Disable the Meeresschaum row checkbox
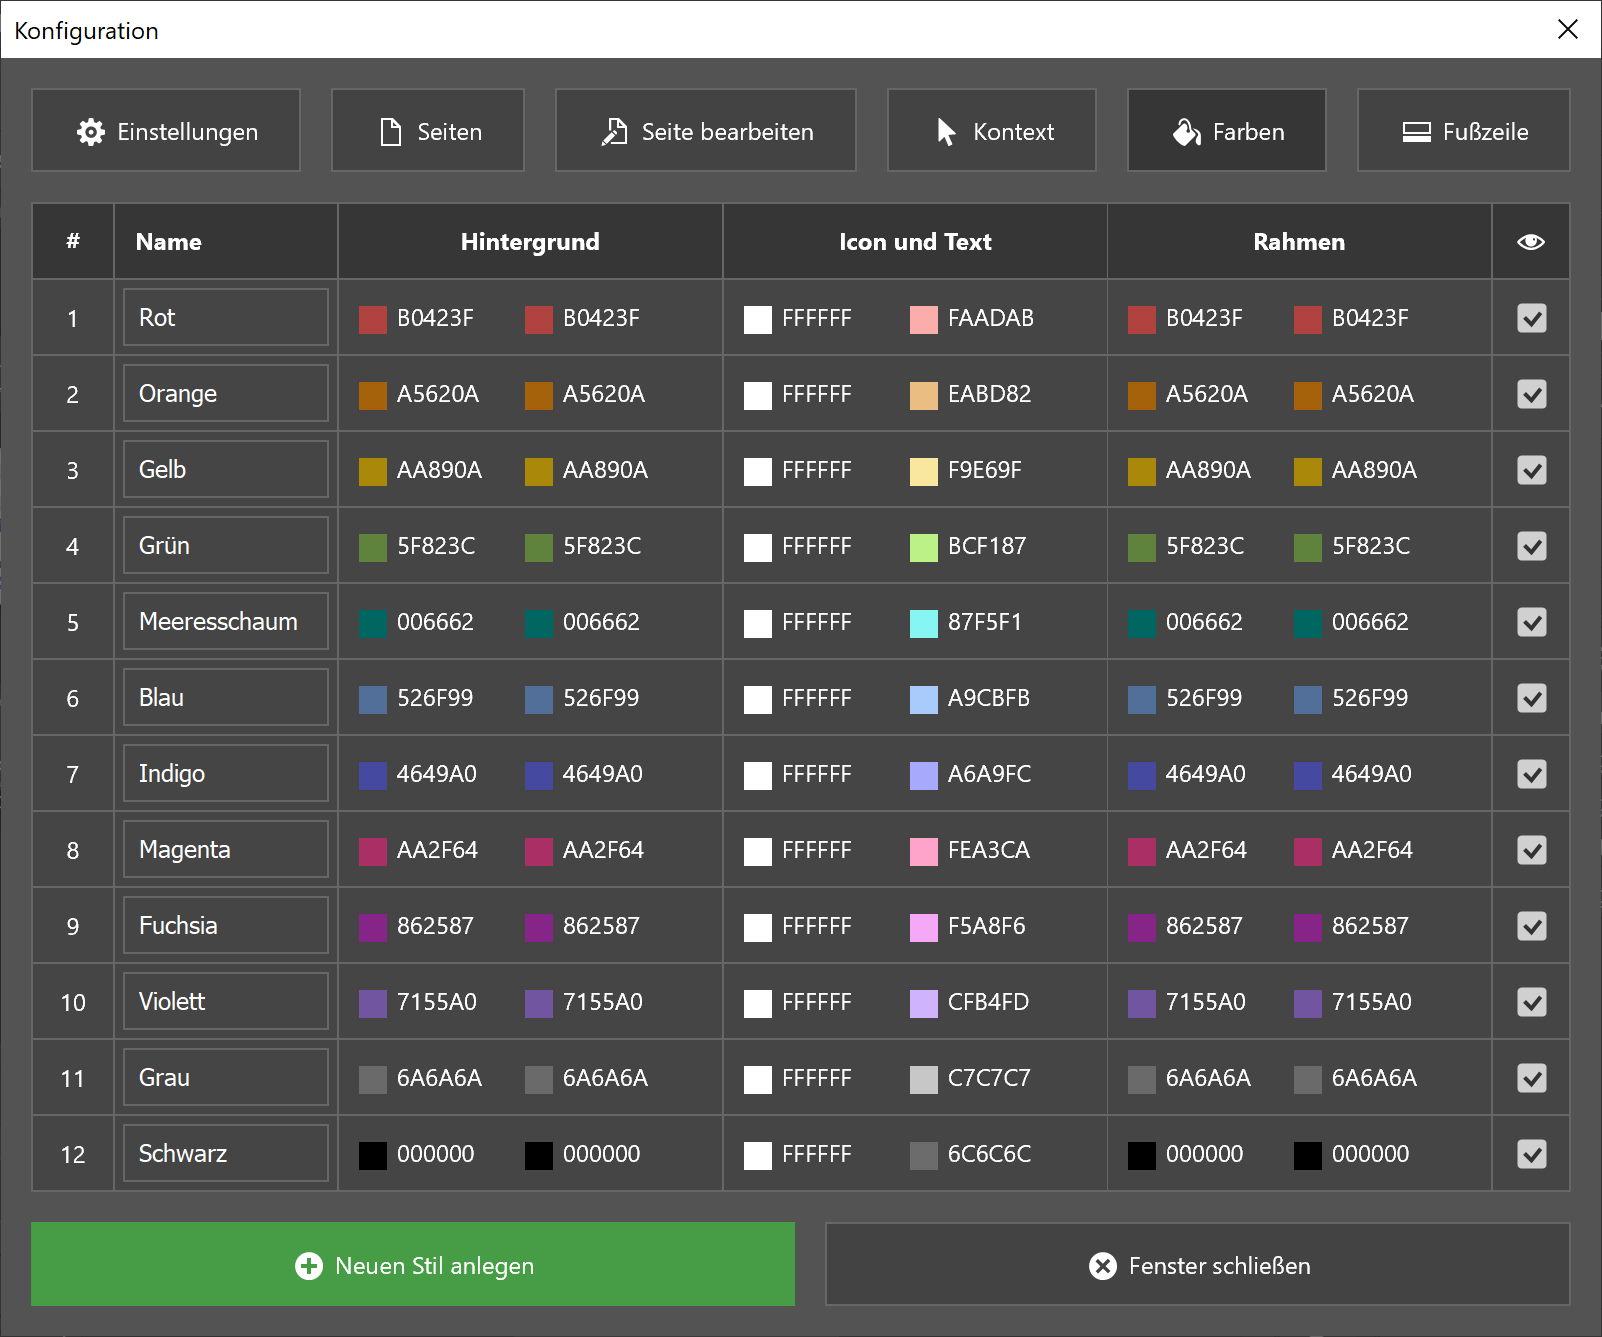Screen dimensions: 1602x1337 coord(1532,622)
